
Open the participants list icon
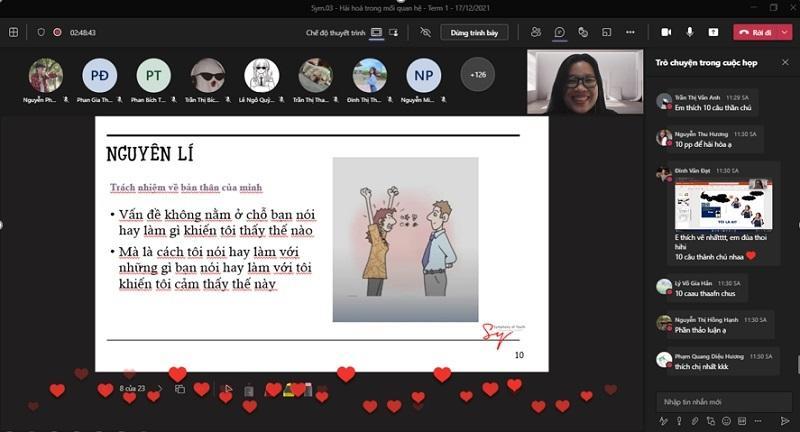(537, 32)
